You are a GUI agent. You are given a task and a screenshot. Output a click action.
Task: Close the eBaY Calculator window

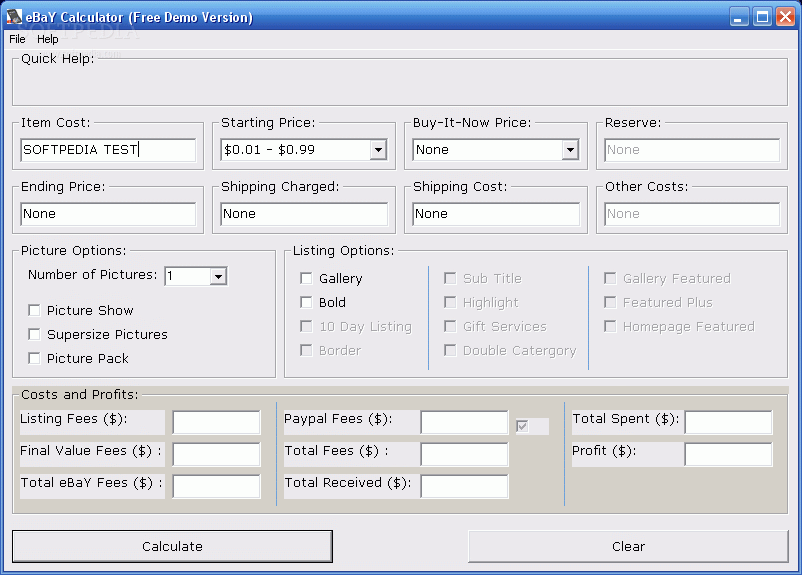[785, 17]
